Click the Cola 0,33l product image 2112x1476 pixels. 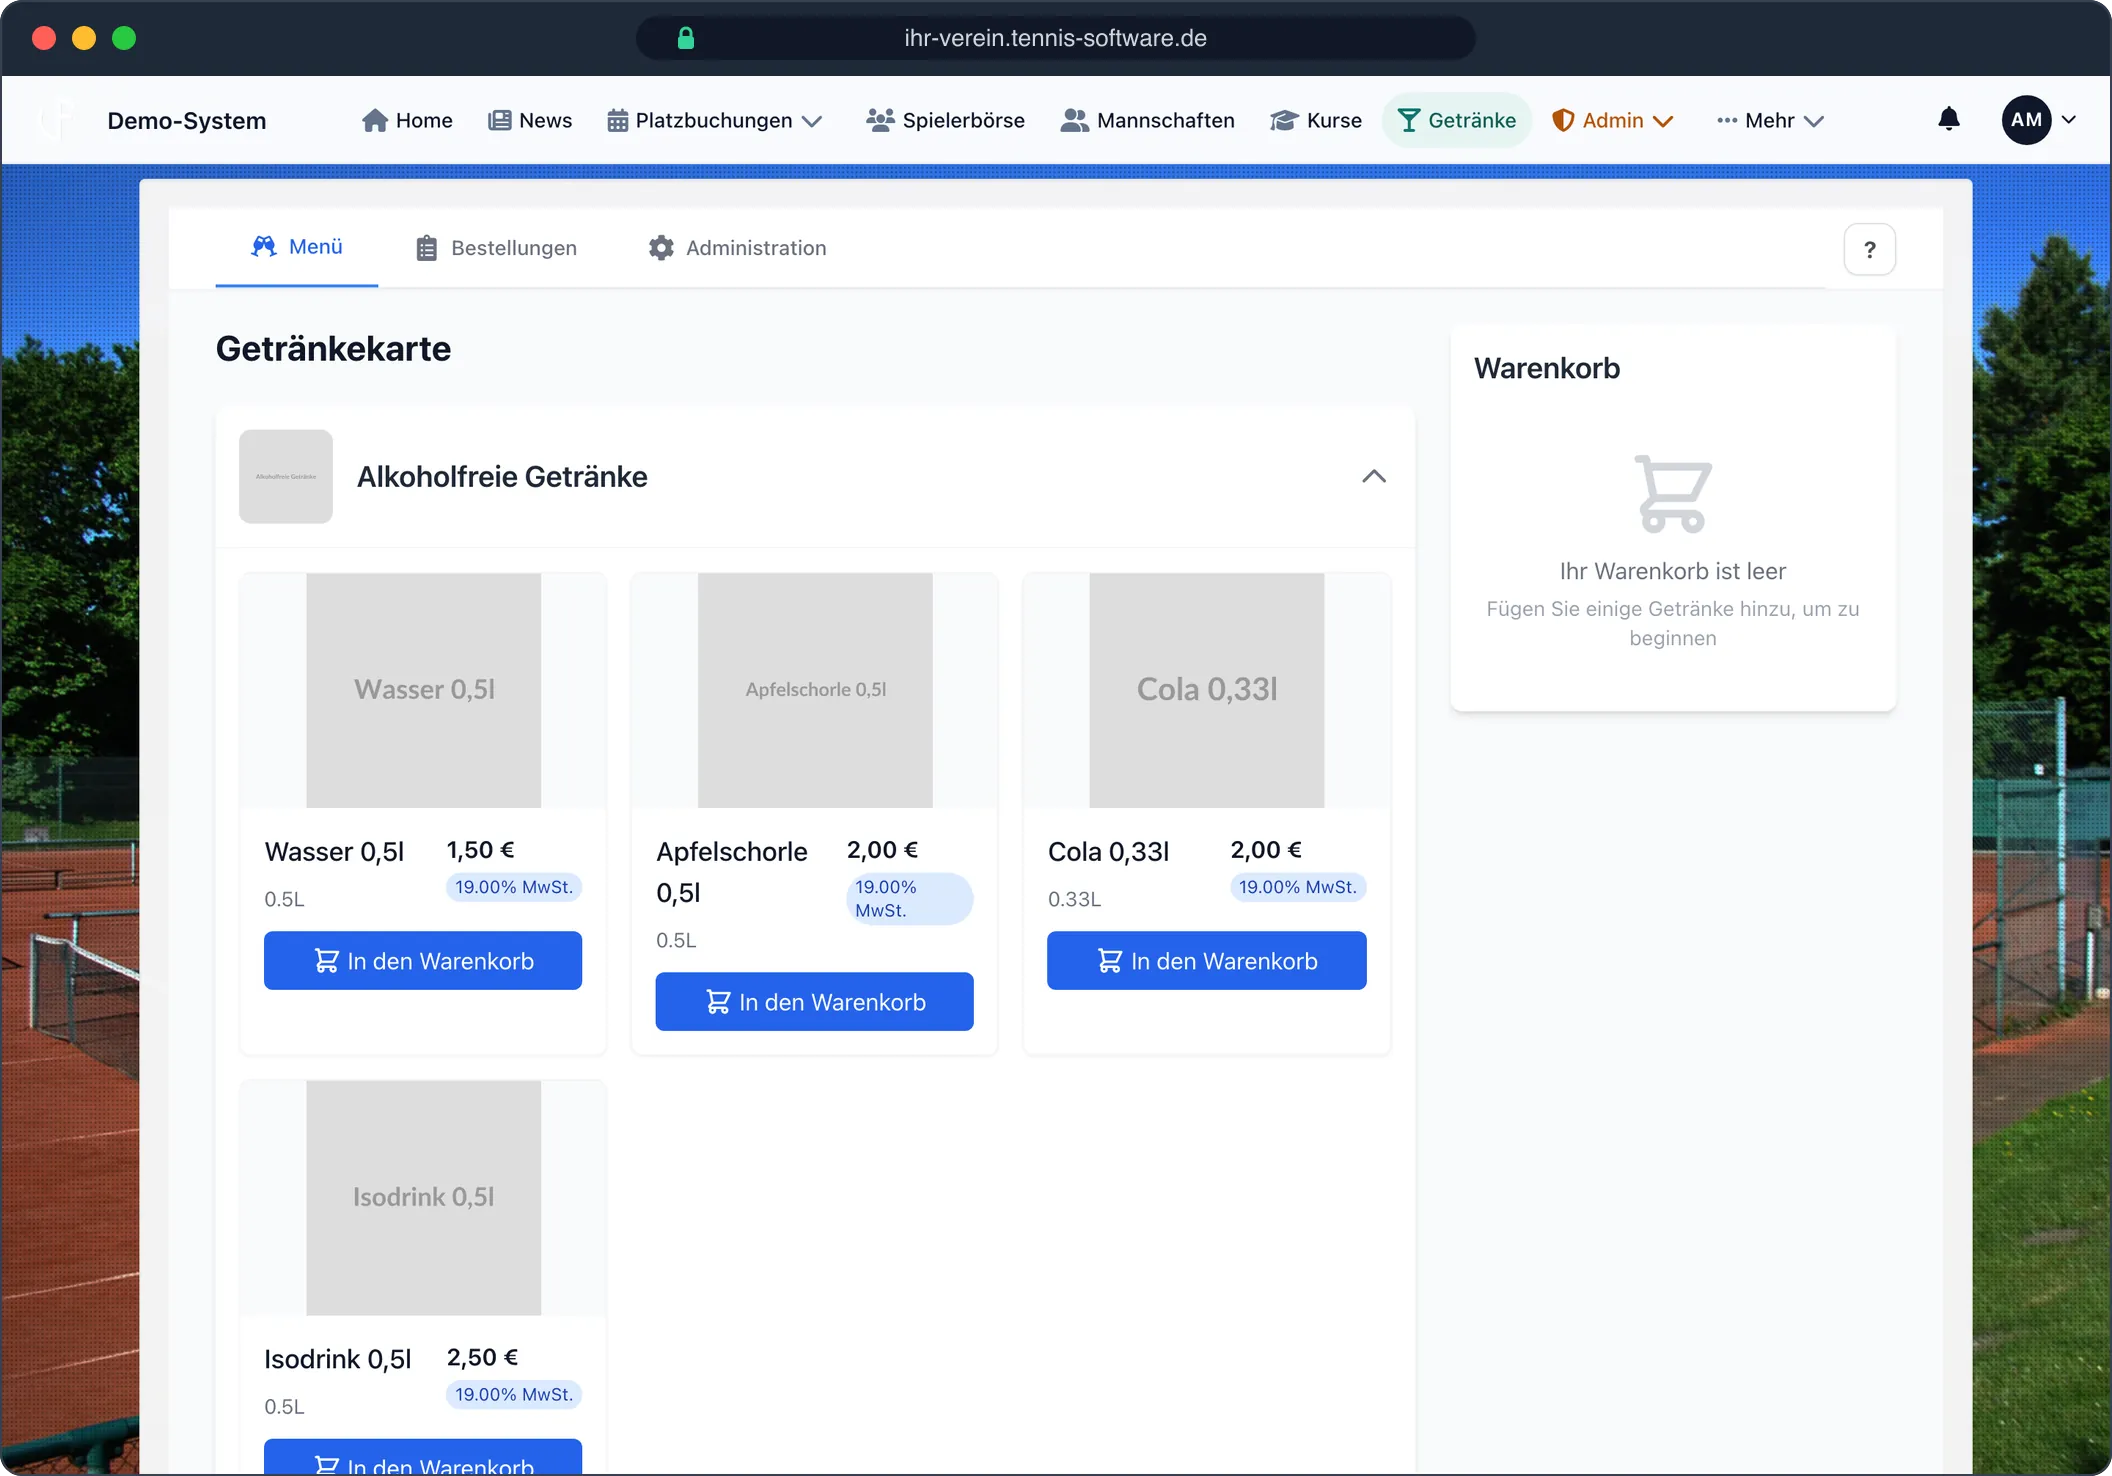(x=1207, y=690)
